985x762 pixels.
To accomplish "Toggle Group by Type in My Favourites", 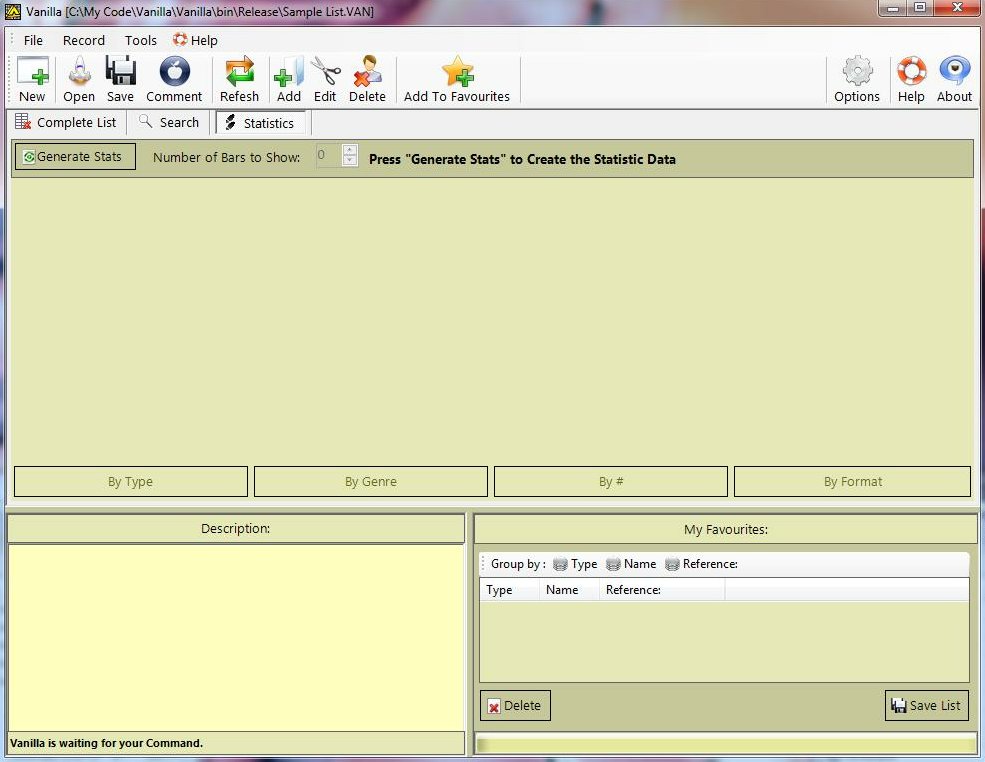I will [575, 564].
